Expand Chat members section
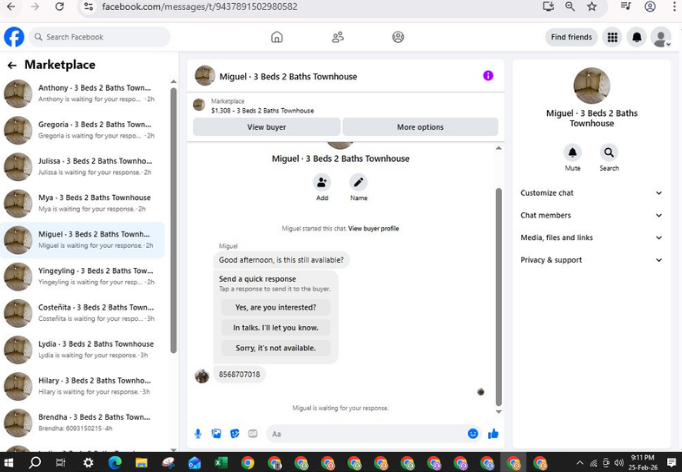Viewport: 682px width, 472px height. pos(592,215)
